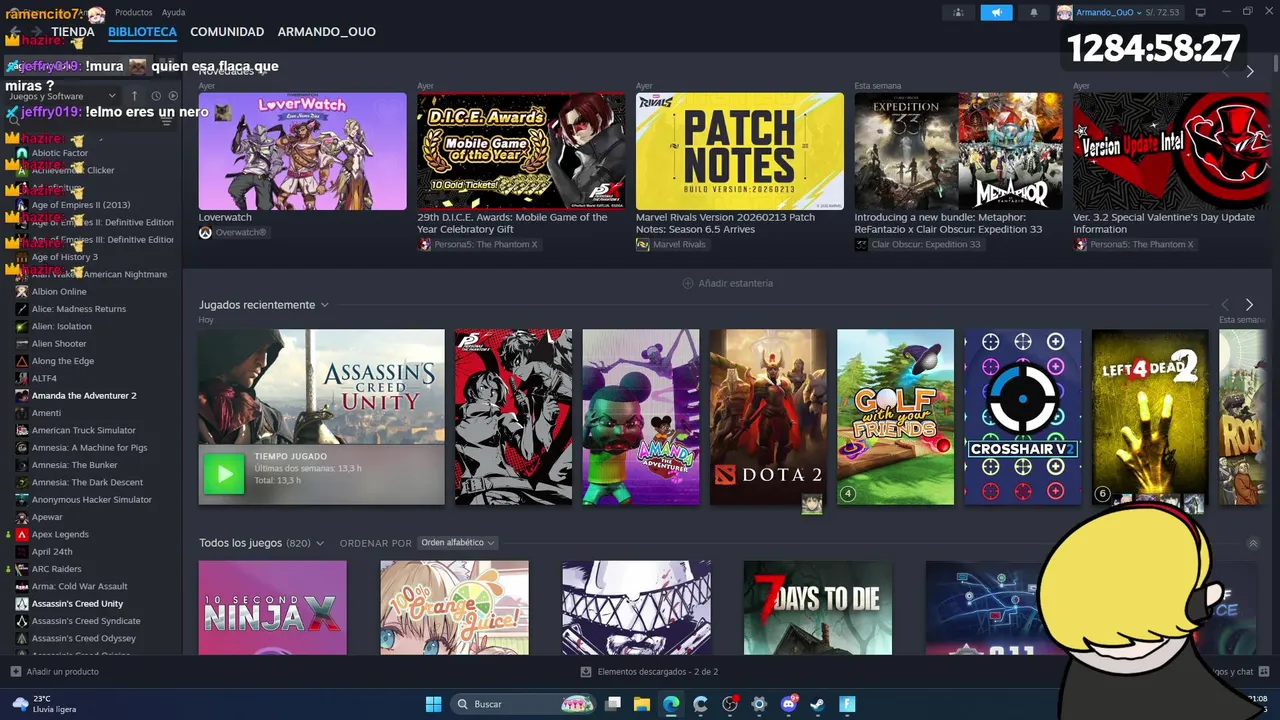The height and width of the screenshot is (720, 1280).
Task: Toggle the ready-to-play filter icon
Action: coord(173,96)
